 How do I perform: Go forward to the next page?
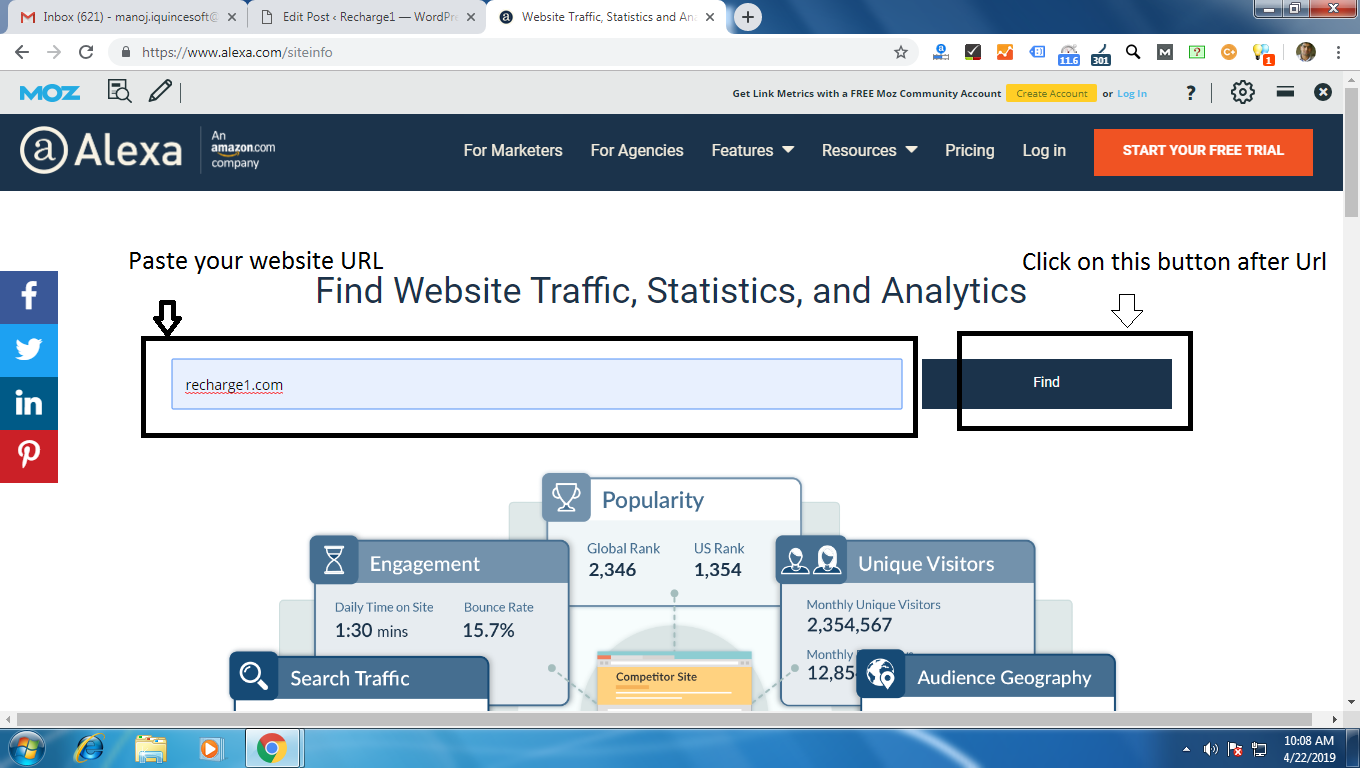click(x=54, y=52)
